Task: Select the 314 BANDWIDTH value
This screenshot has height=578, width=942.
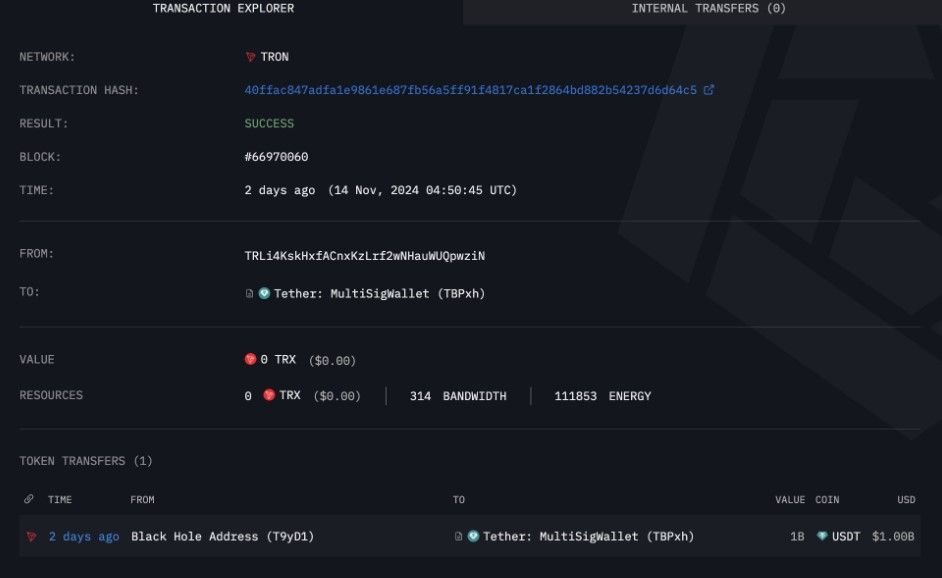Action: coord(458,396)
